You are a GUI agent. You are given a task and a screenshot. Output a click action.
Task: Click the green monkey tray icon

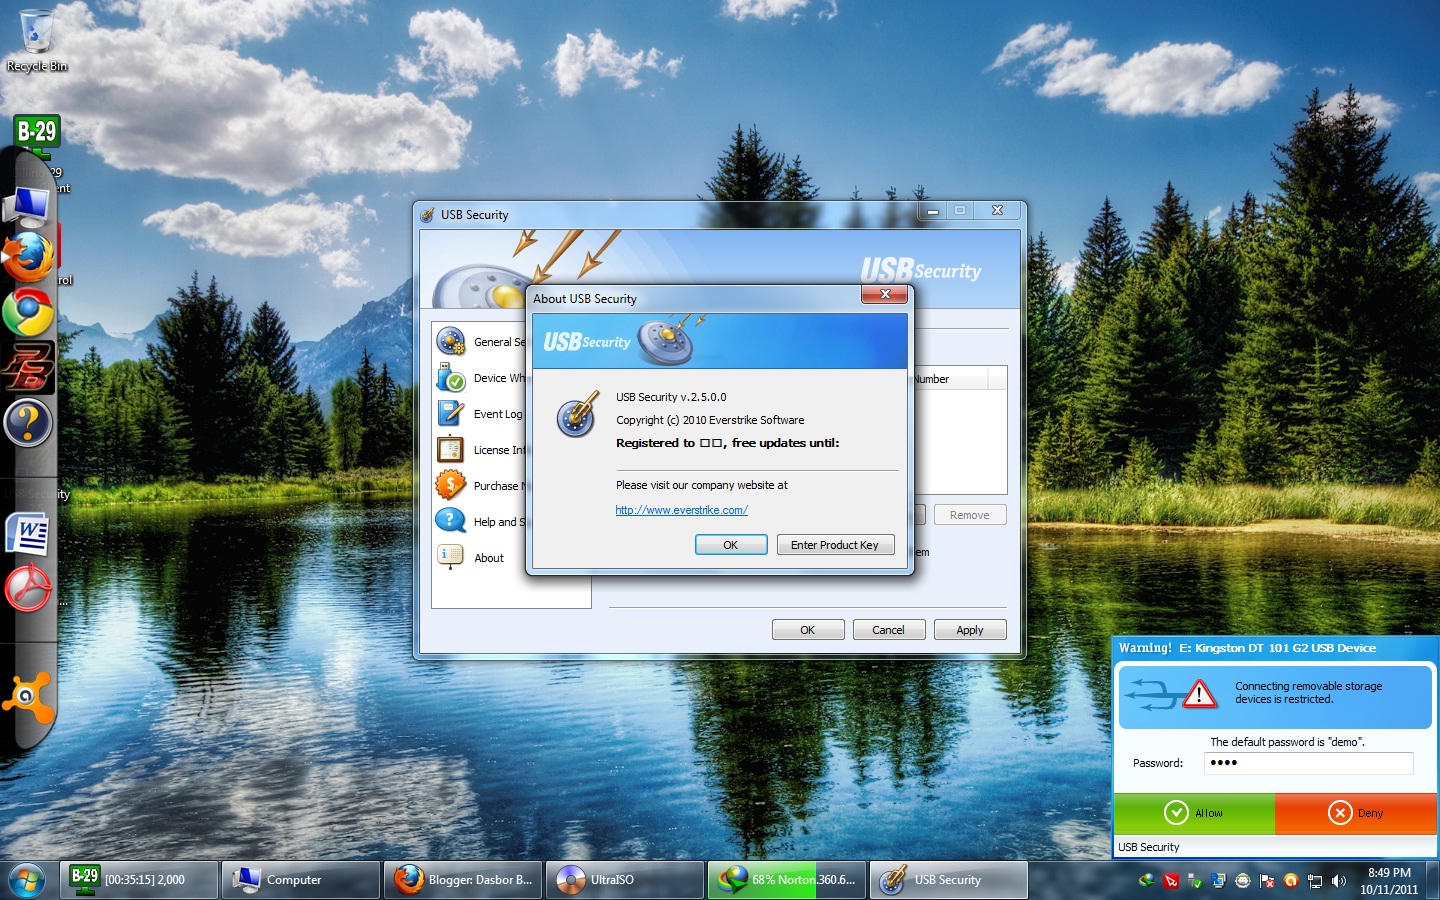point(1243,881)
